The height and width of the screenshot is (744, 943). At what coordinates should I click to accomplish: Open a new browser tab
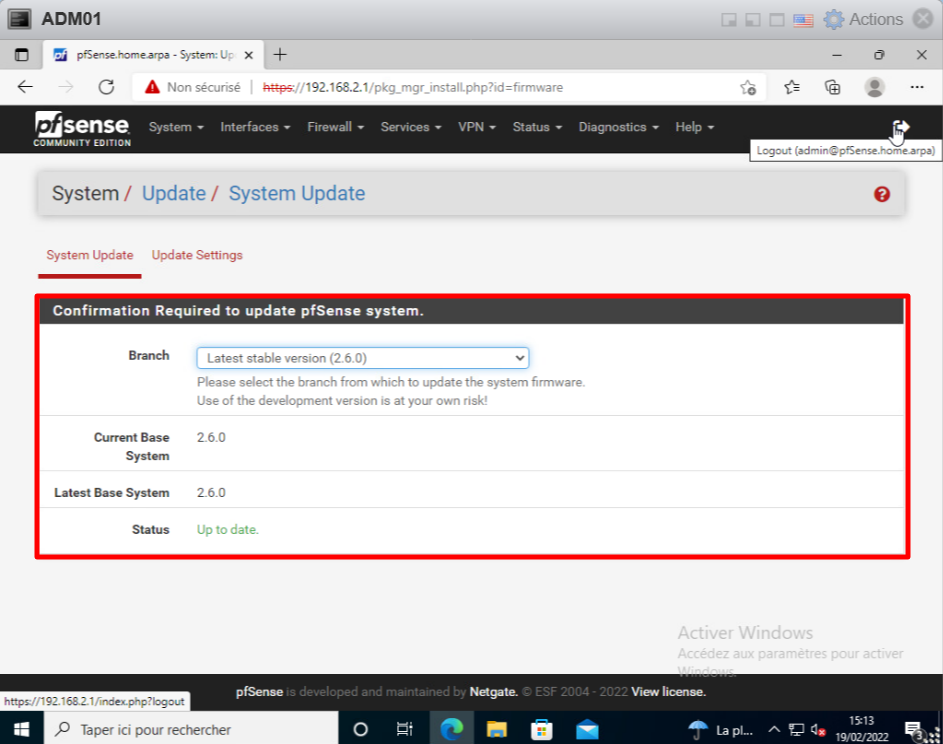coord(280,55)
